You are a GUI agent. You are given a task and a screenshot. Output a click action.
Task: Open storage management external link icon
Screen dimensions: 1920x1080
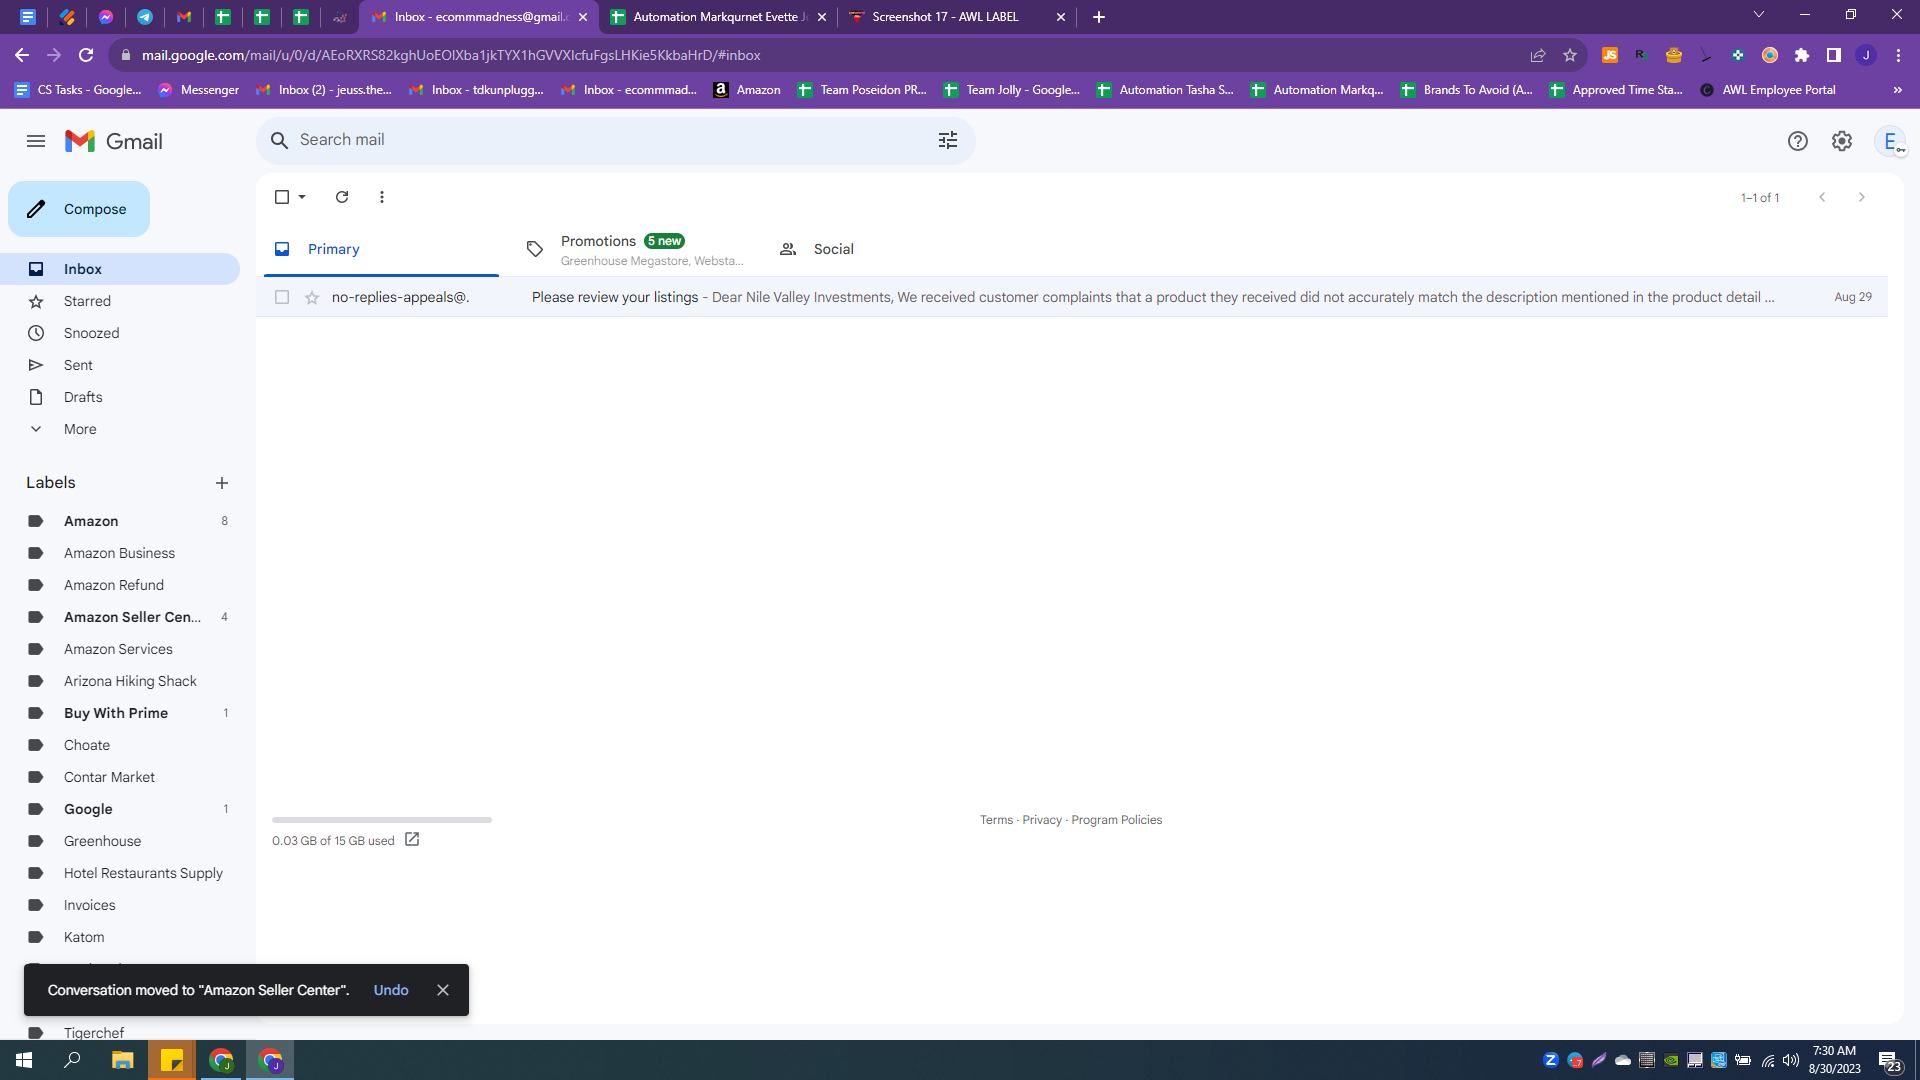(x=412, y=840)
